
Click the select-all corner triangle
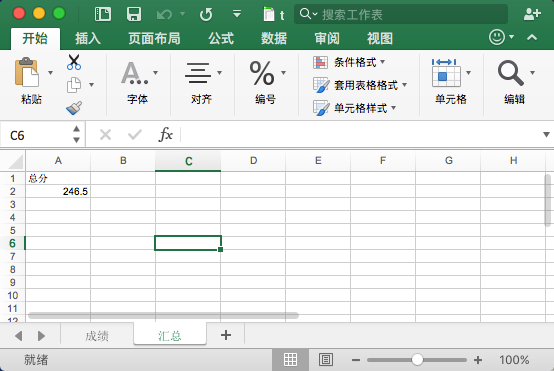point(16,161)
